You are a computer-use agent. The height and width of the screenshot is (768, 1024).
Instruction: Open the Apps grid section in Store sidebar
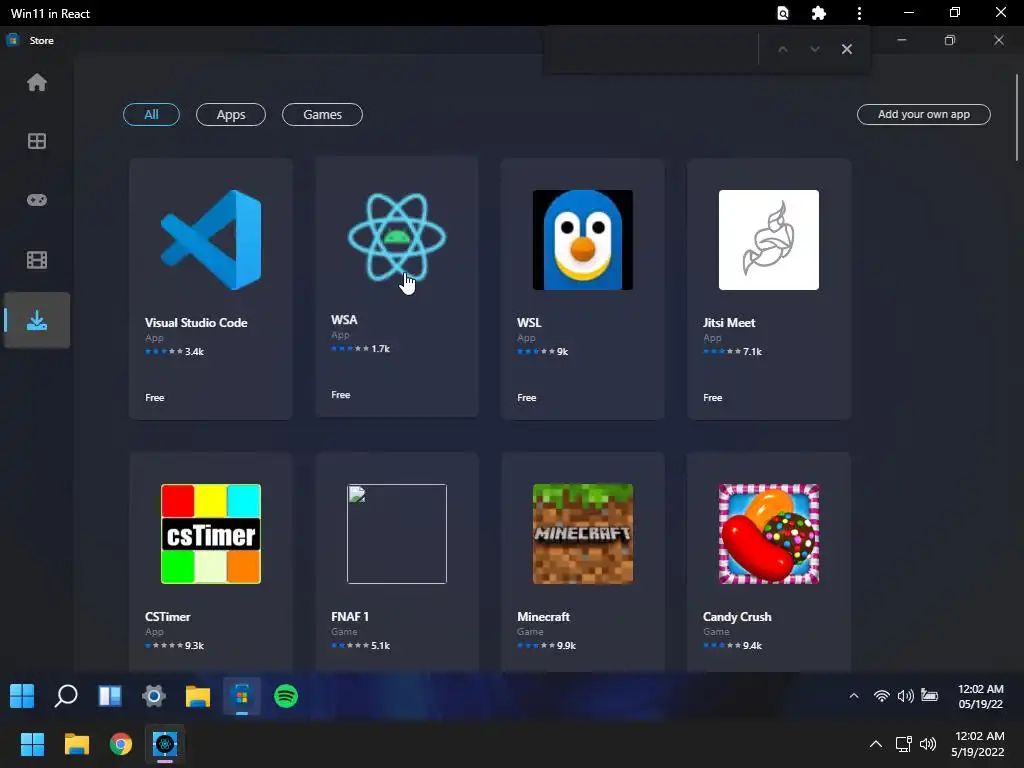[x=37, y=141]
